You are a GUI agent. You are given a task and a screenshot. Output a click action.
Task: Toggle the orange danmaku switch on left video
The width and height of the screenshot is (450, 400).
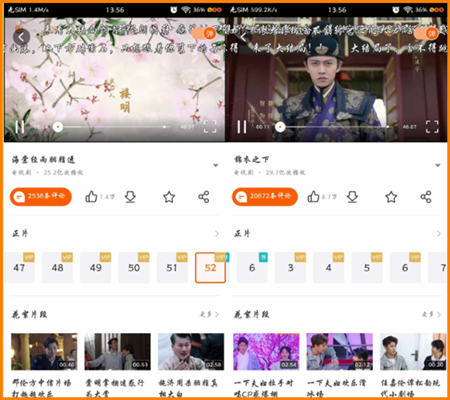click(204, 33)
